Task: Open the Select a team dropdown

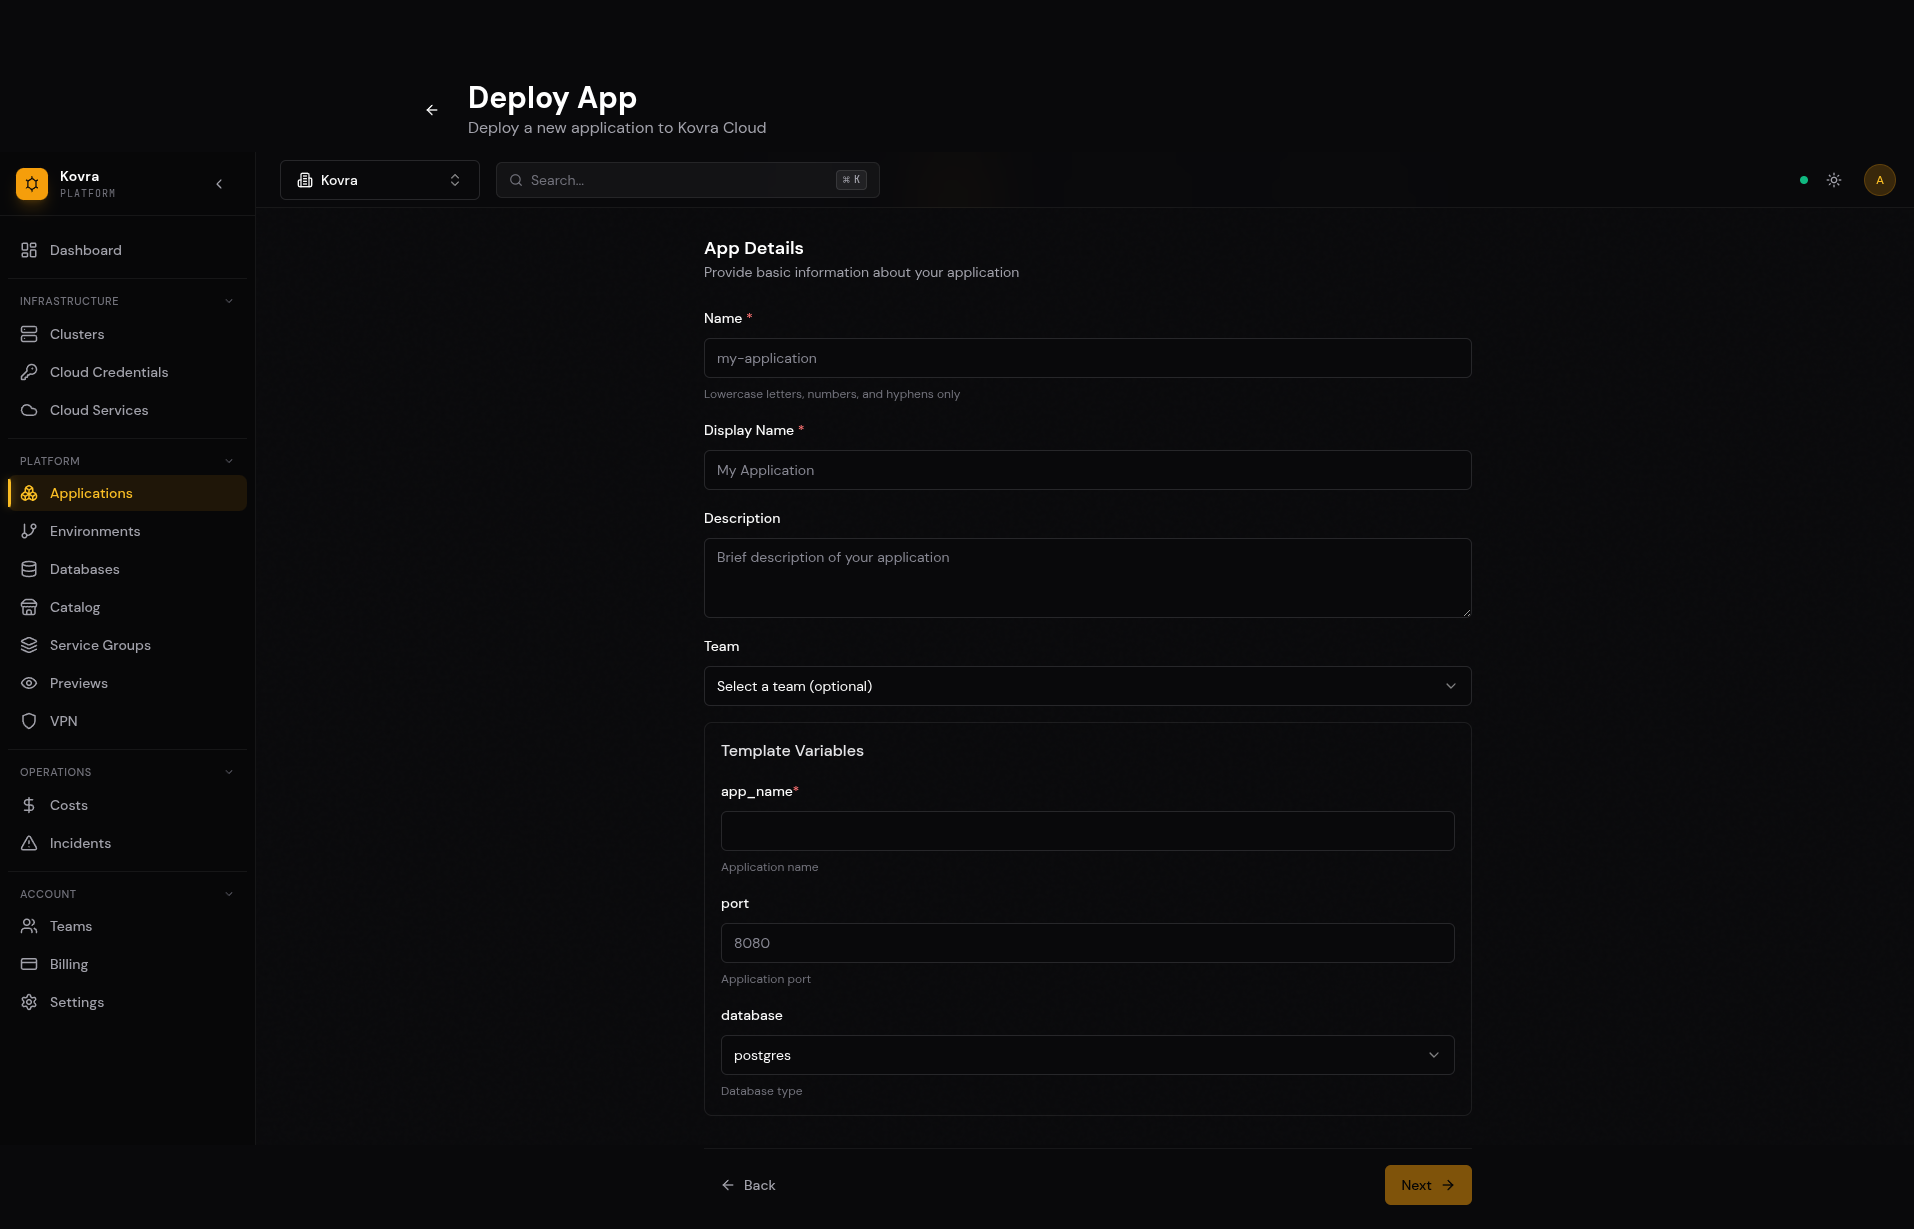Action: pyautogui.click(x=1087, y=686)
